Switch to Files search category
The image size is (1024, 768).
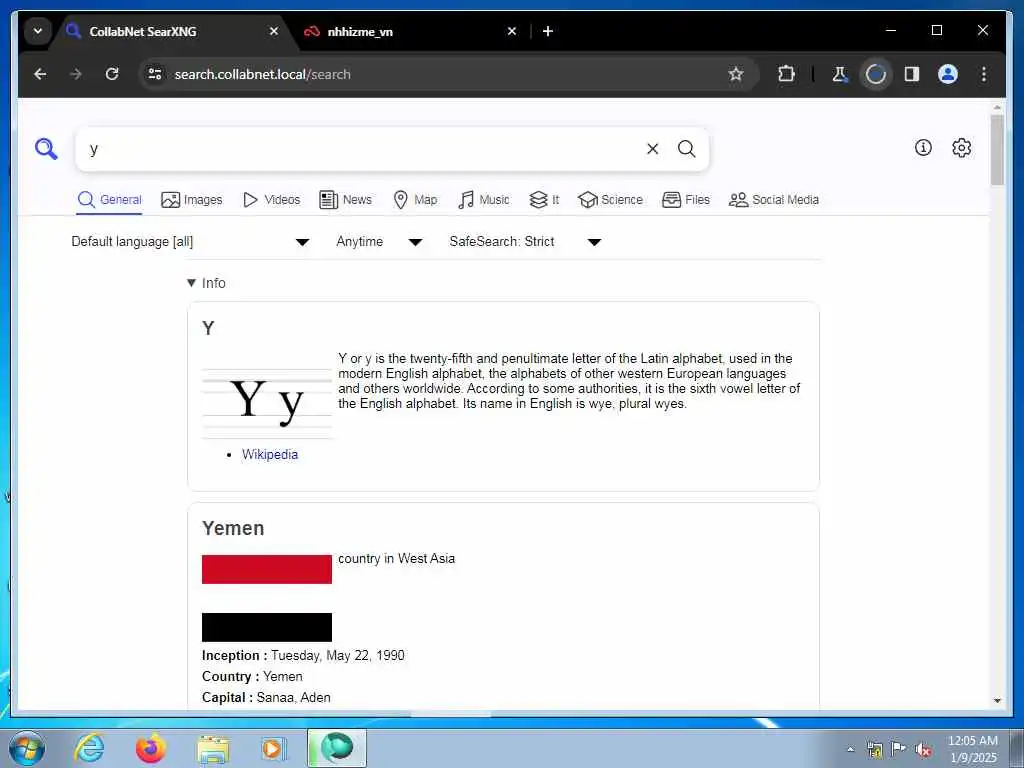pyautogui.click(x=686, y=200)
